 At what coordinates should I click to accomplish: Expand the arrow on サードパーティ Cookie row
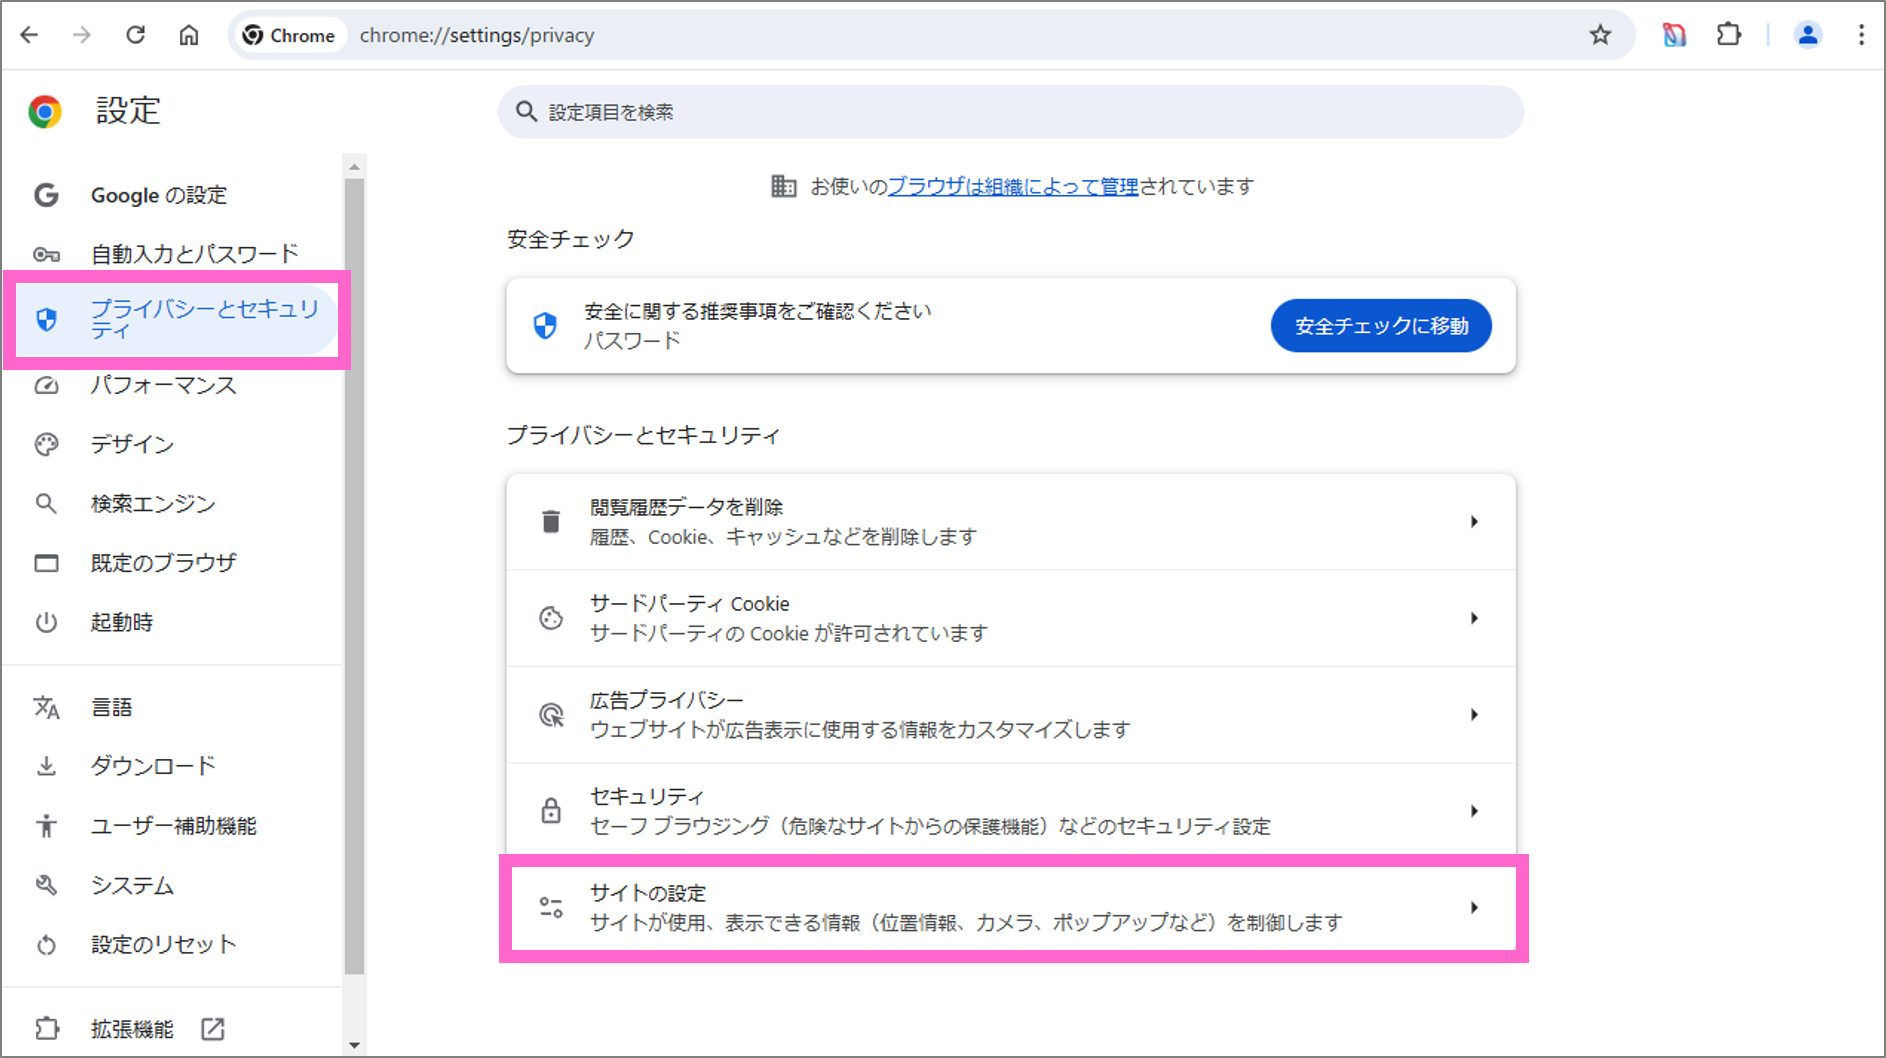click(1474, 618)
